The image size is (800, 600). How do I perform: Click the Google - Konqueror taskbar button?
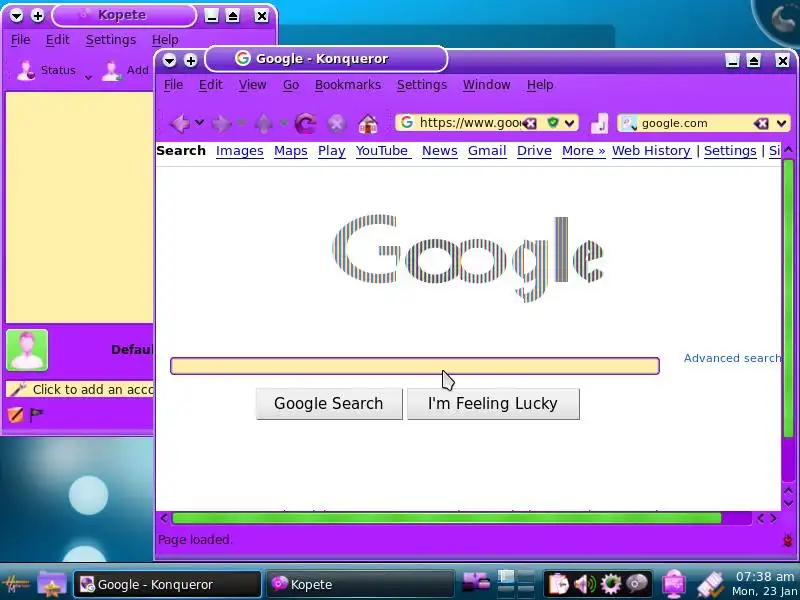point(167,584)
